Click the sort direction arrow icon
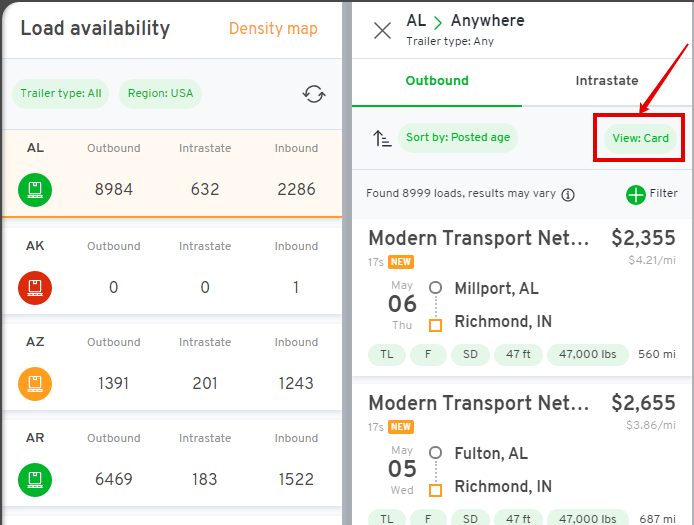694x525 pixels. point(382,138)
